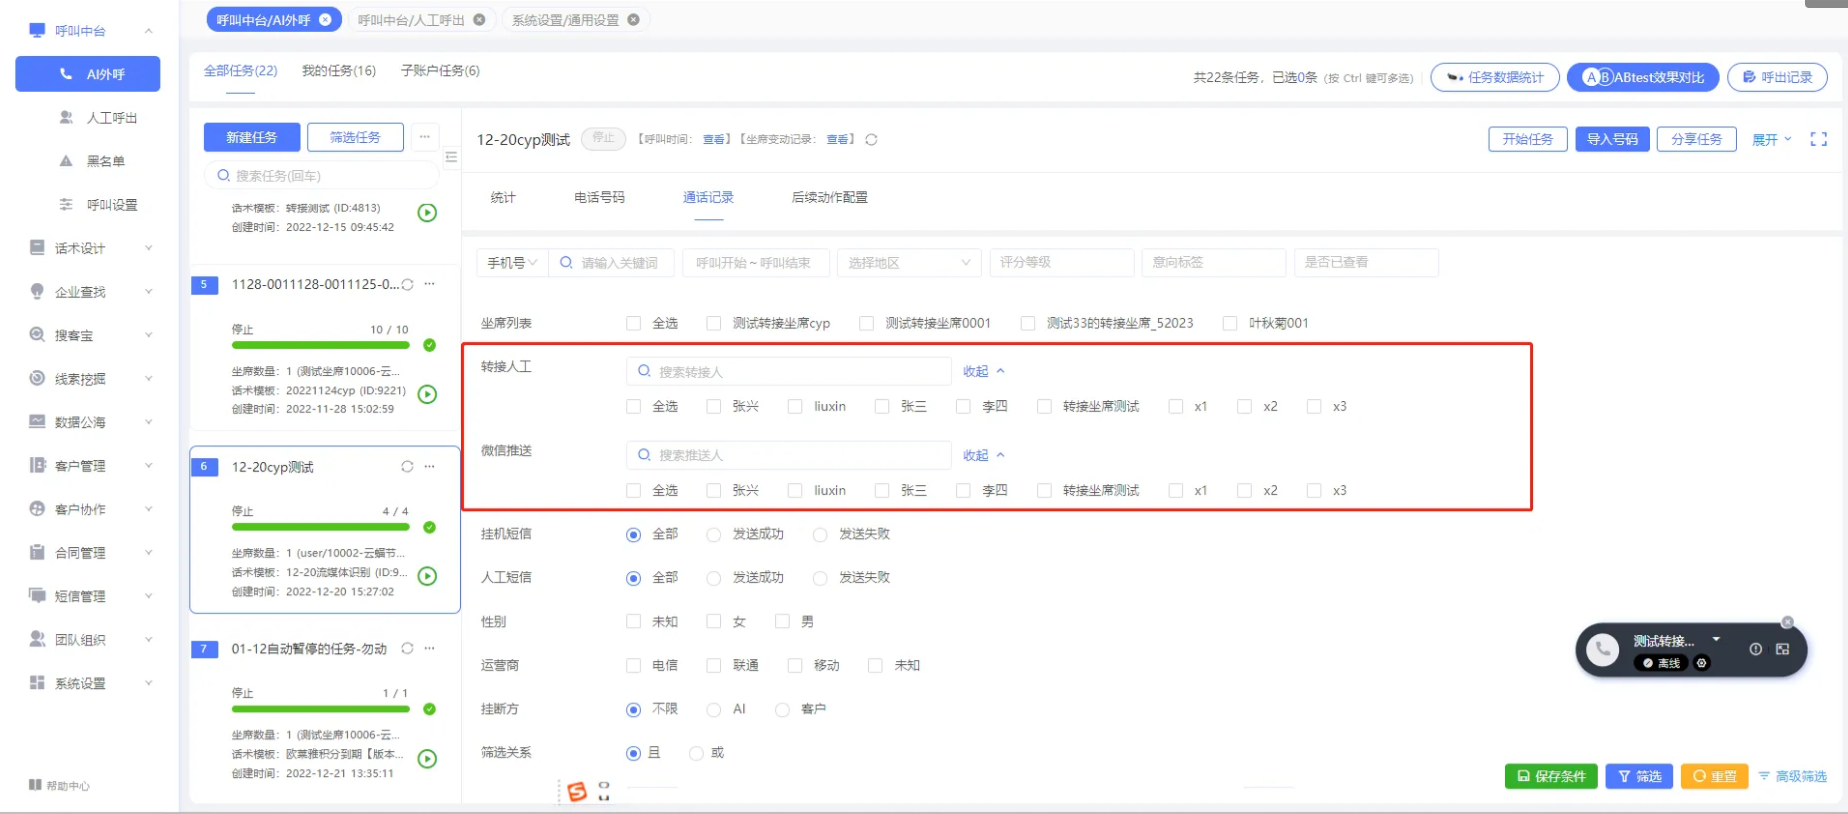Open more options for task 12-20cyp测试
The image size is (1848, 814).
pyautogui.click(x=430, y=467)
